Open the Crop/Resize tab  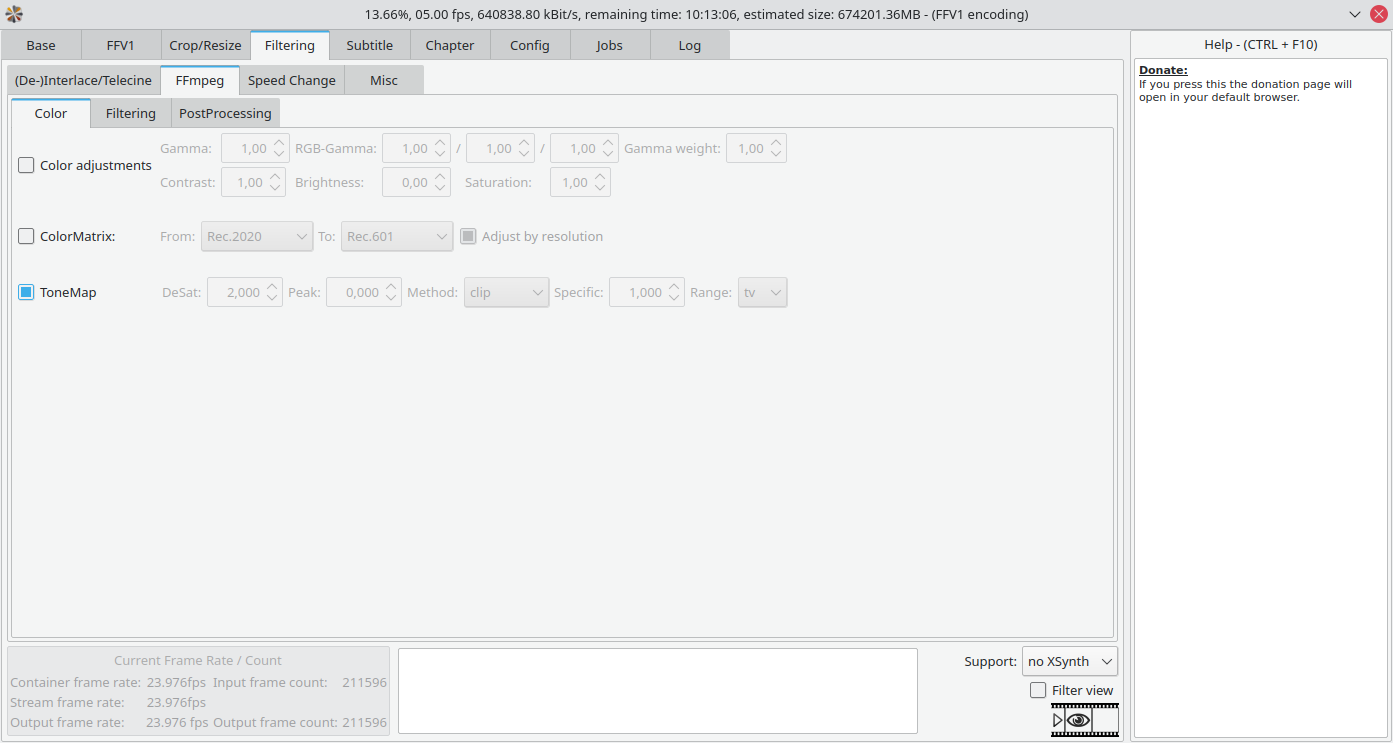pos(205,45)
